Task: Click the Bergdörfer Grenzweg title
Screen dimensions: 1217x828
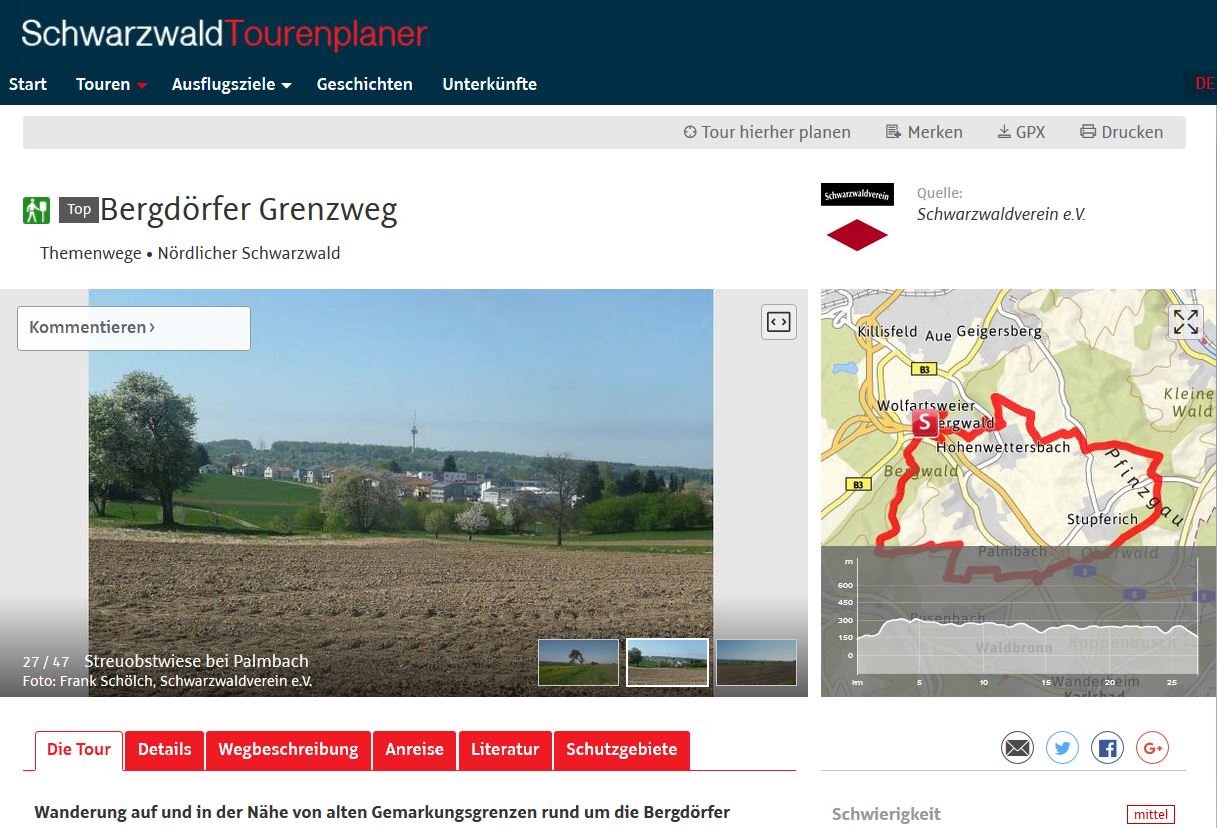Action: (x=249, y=210)
